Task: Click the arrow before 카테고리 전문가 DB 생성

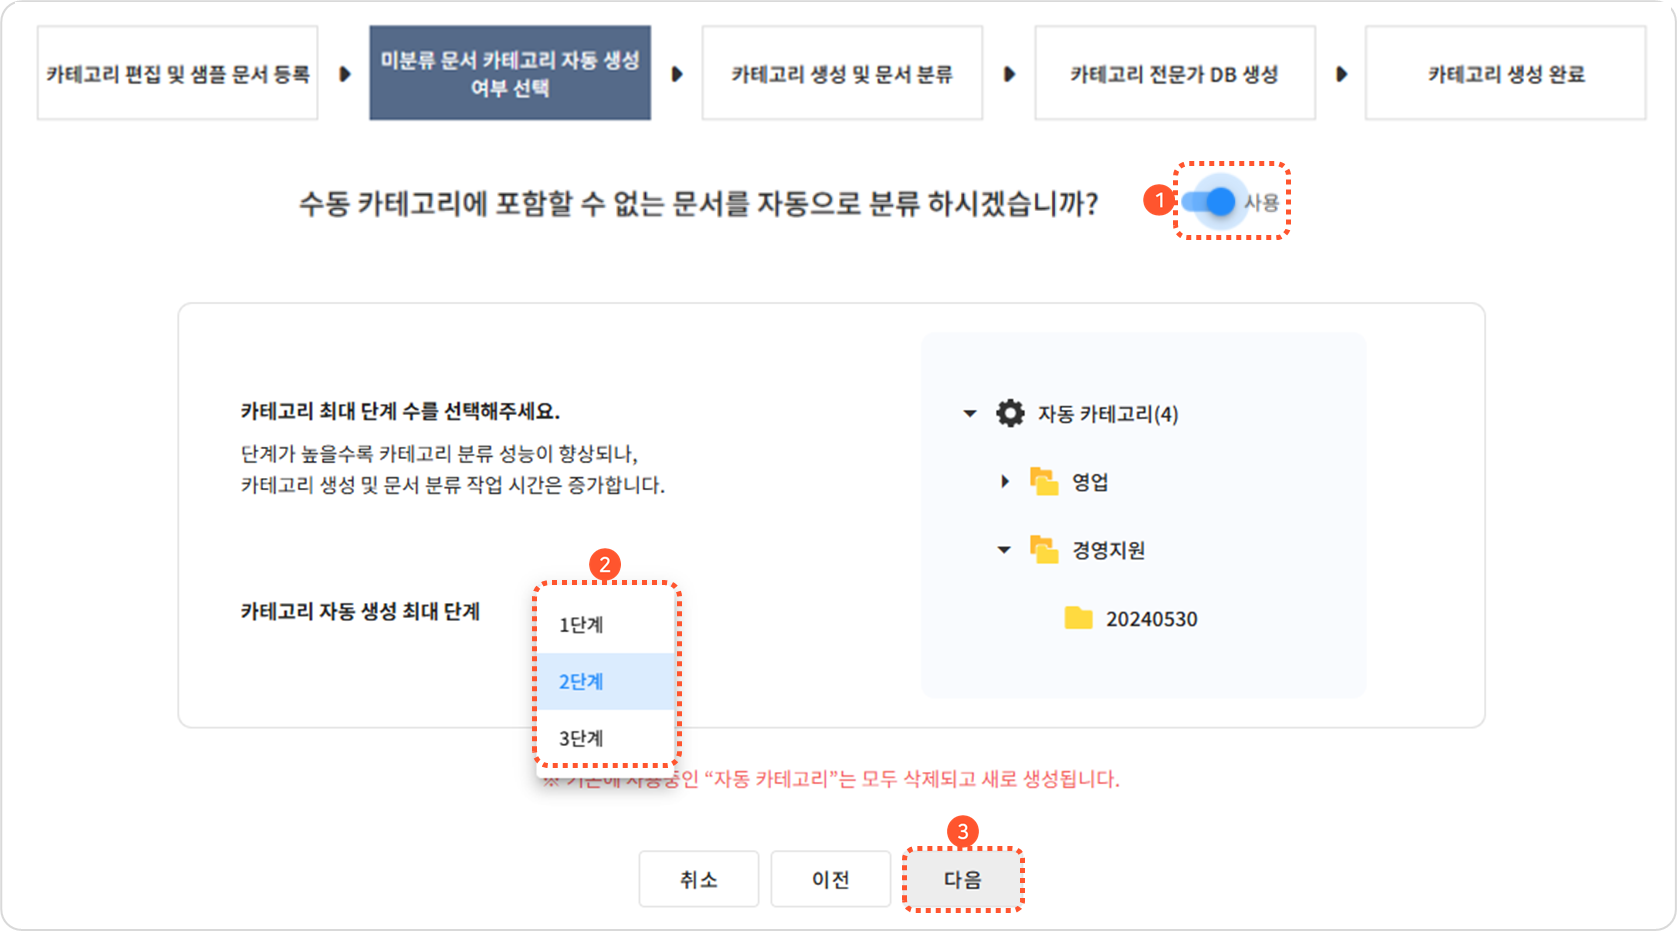Action: tap(1009, 74)
